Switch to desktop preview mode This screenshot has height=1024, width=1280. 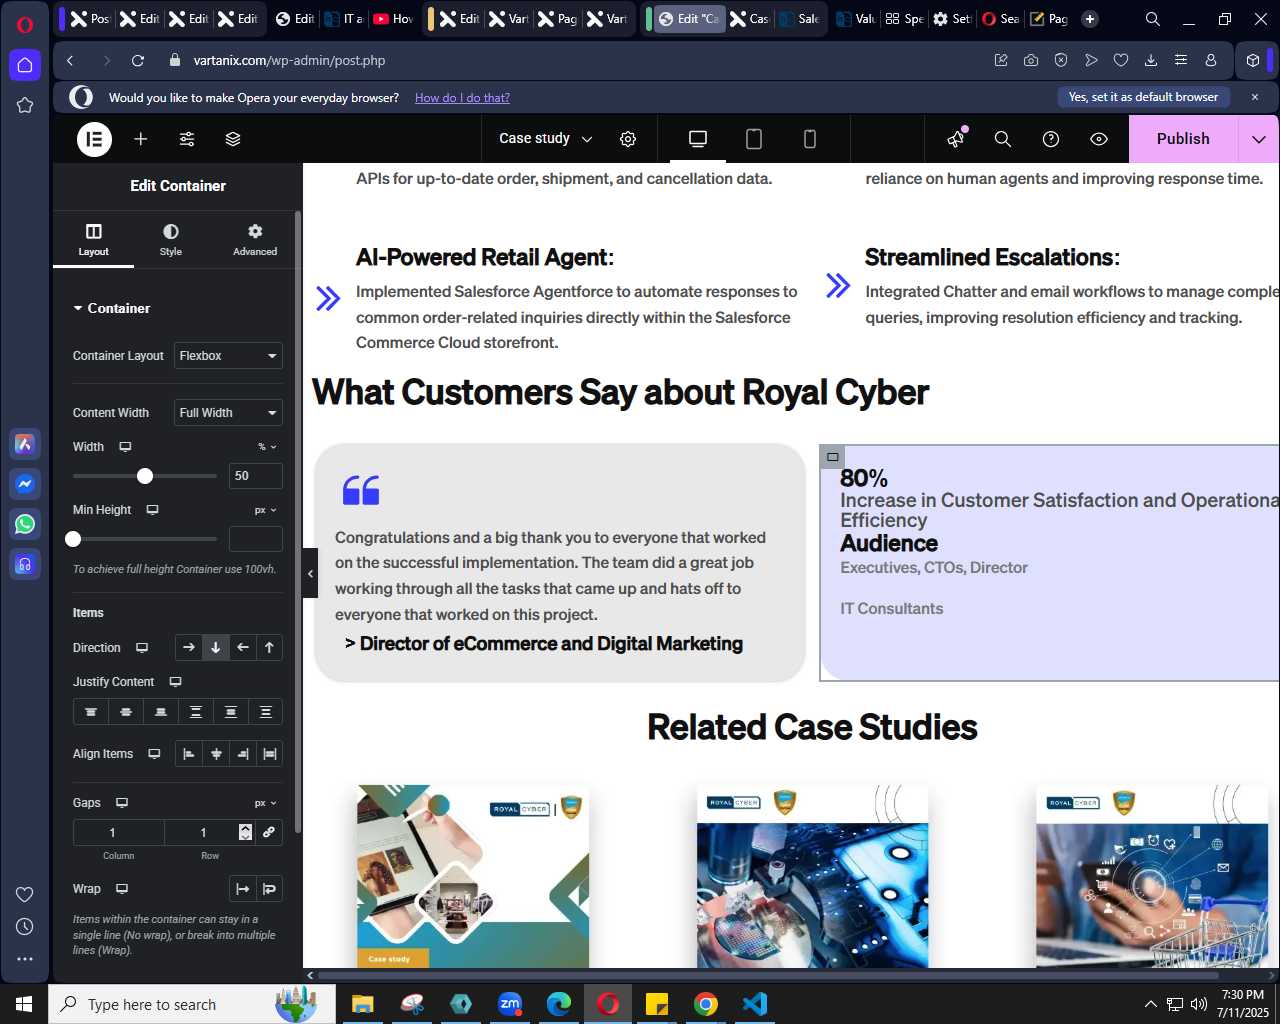pos(698,139)
